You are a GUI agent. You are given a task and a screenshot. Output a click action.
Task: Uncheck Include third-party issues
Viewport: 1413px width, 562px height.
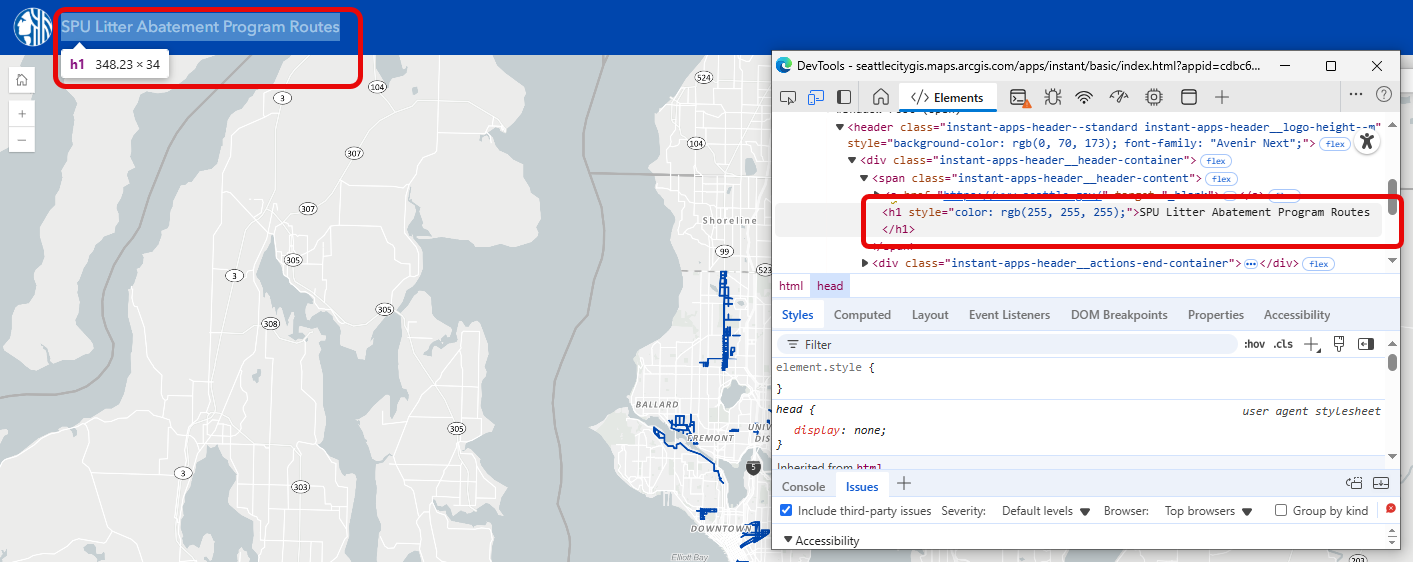(786, 511)
